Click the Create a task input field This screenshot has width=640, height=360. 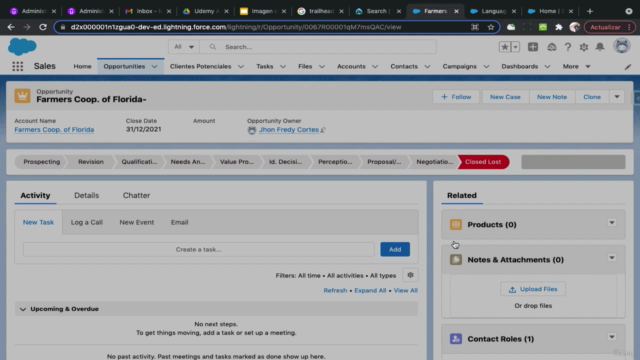[x=198, y=249]
